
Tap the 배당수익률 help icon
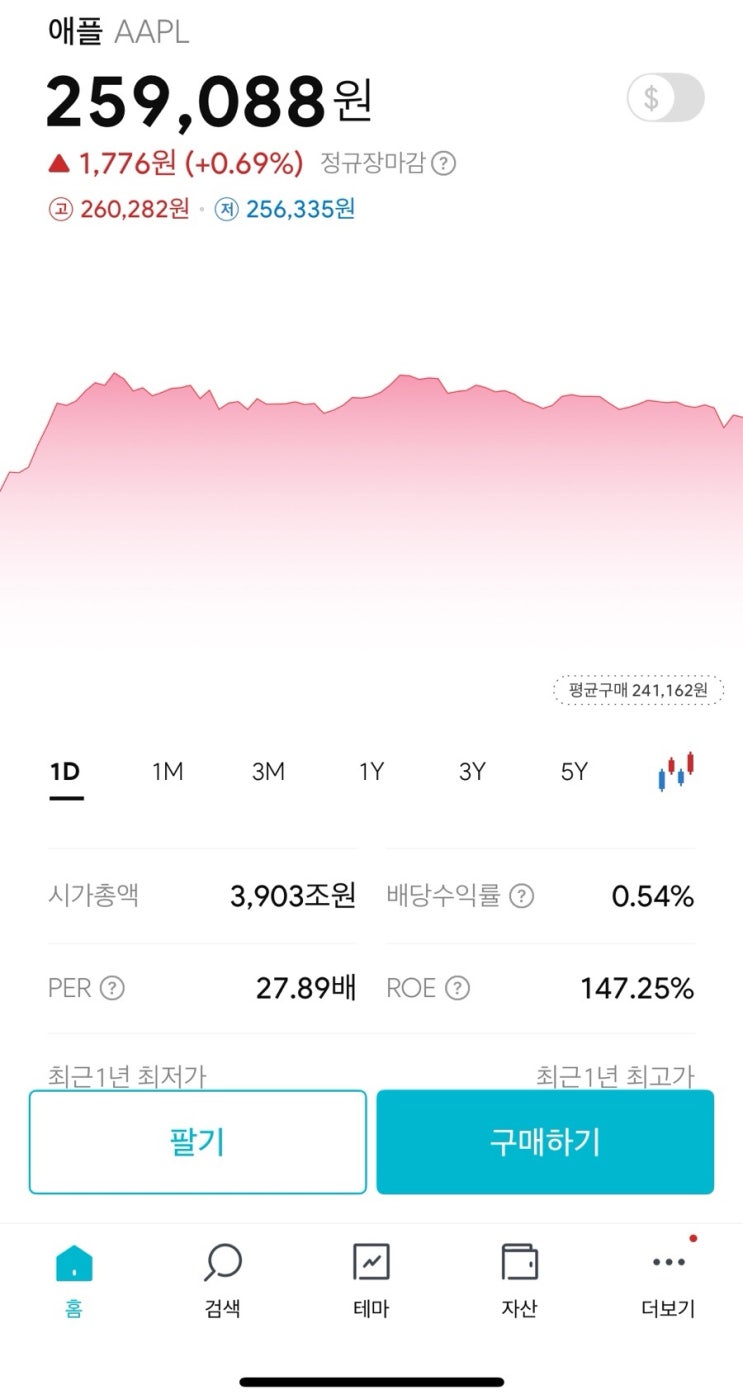click(x=521, y=896)
